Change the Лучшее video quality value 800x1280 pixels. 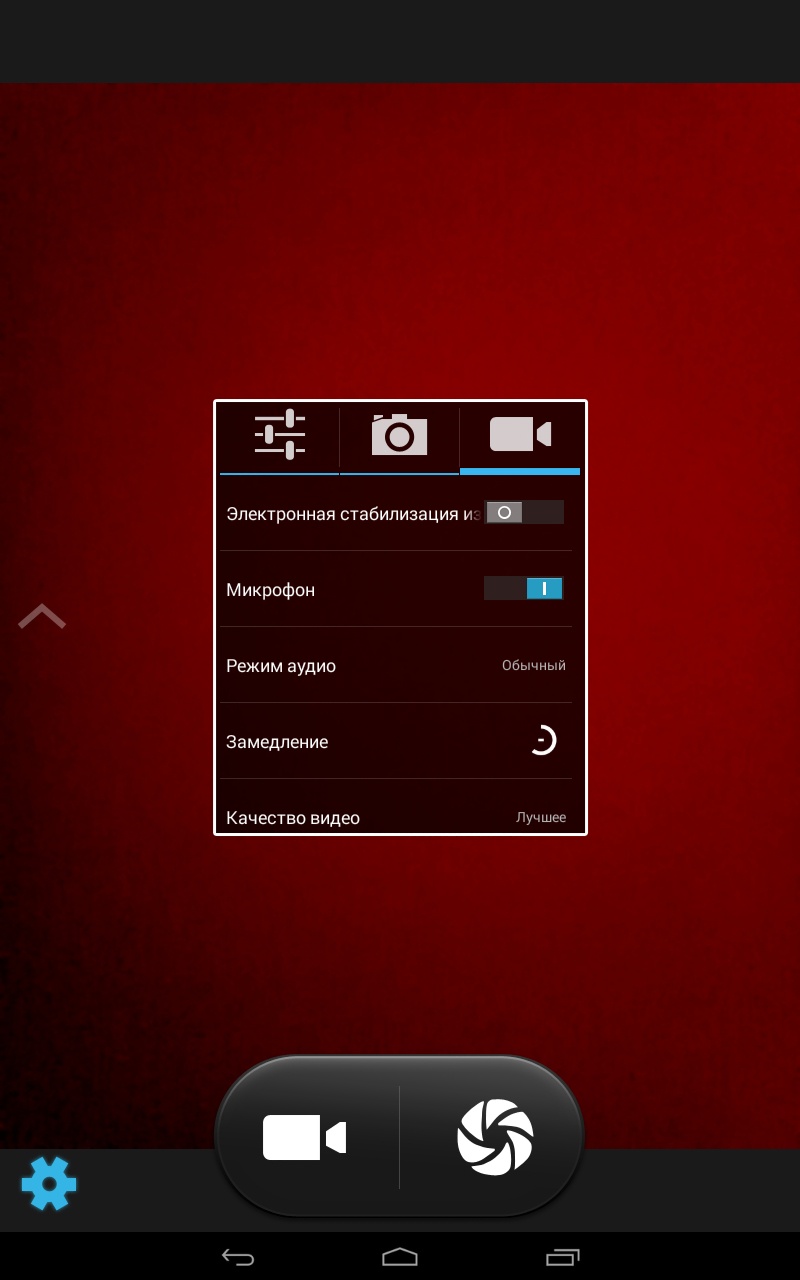click(x=540, y=817)
